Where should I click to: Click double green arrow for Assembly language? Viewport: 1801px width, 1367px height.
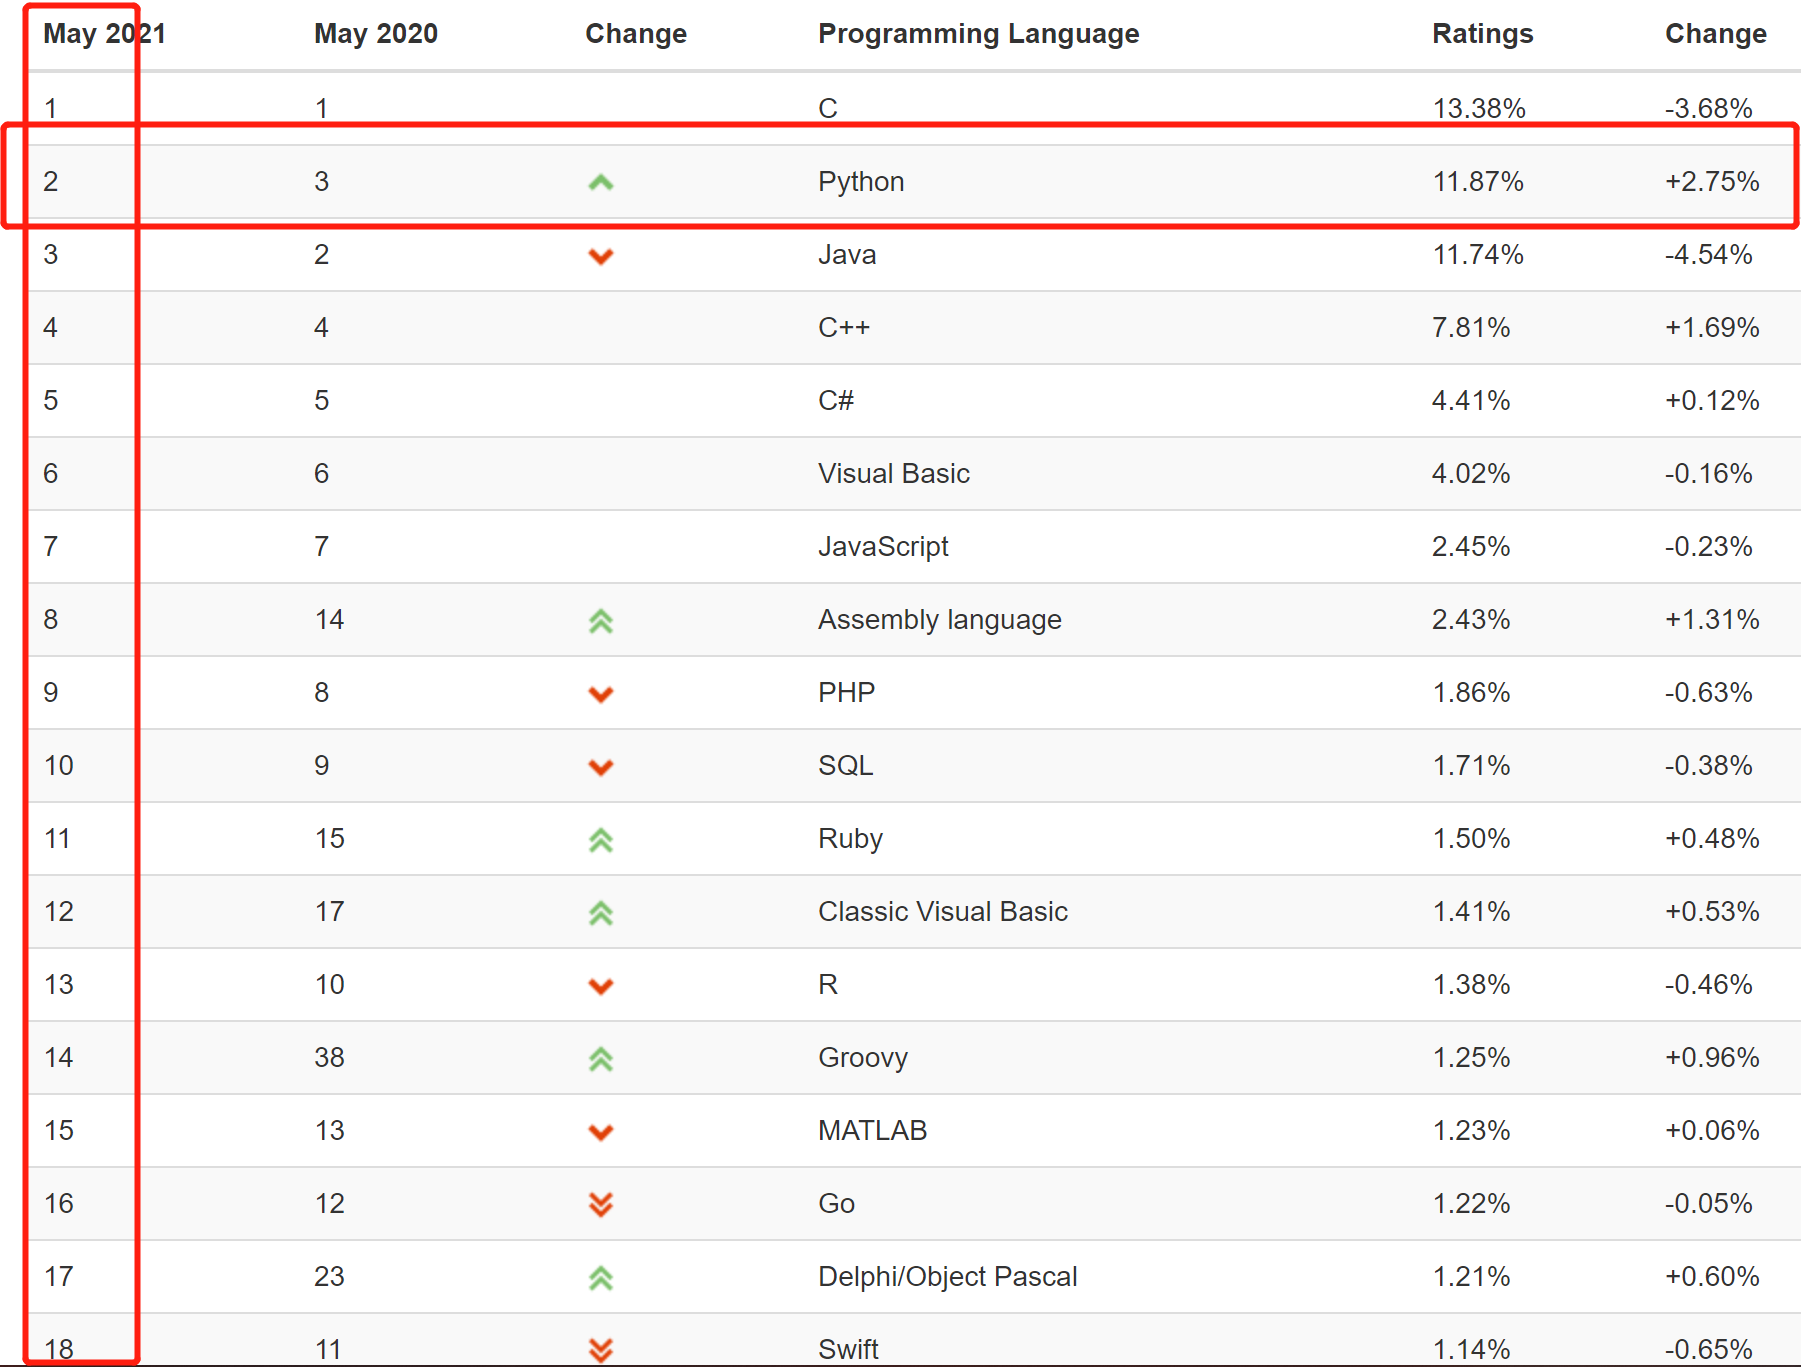coord(600,621)
